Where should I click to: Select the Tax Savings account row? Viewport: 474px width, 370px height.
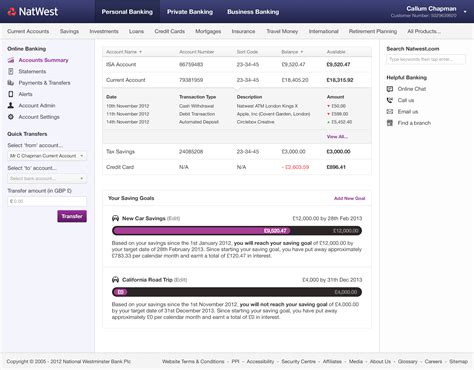coord(237,152)
